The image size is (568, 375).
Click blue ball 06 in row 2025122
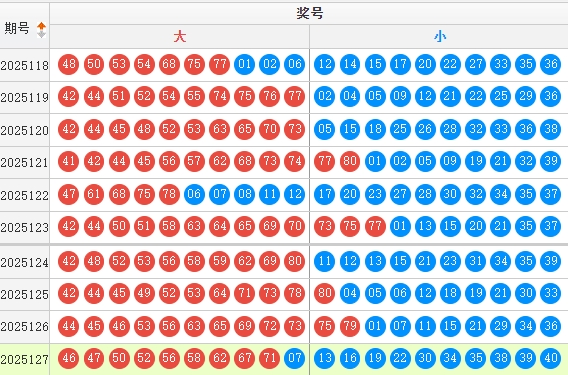pyautogui.click(x=194, y=194)
